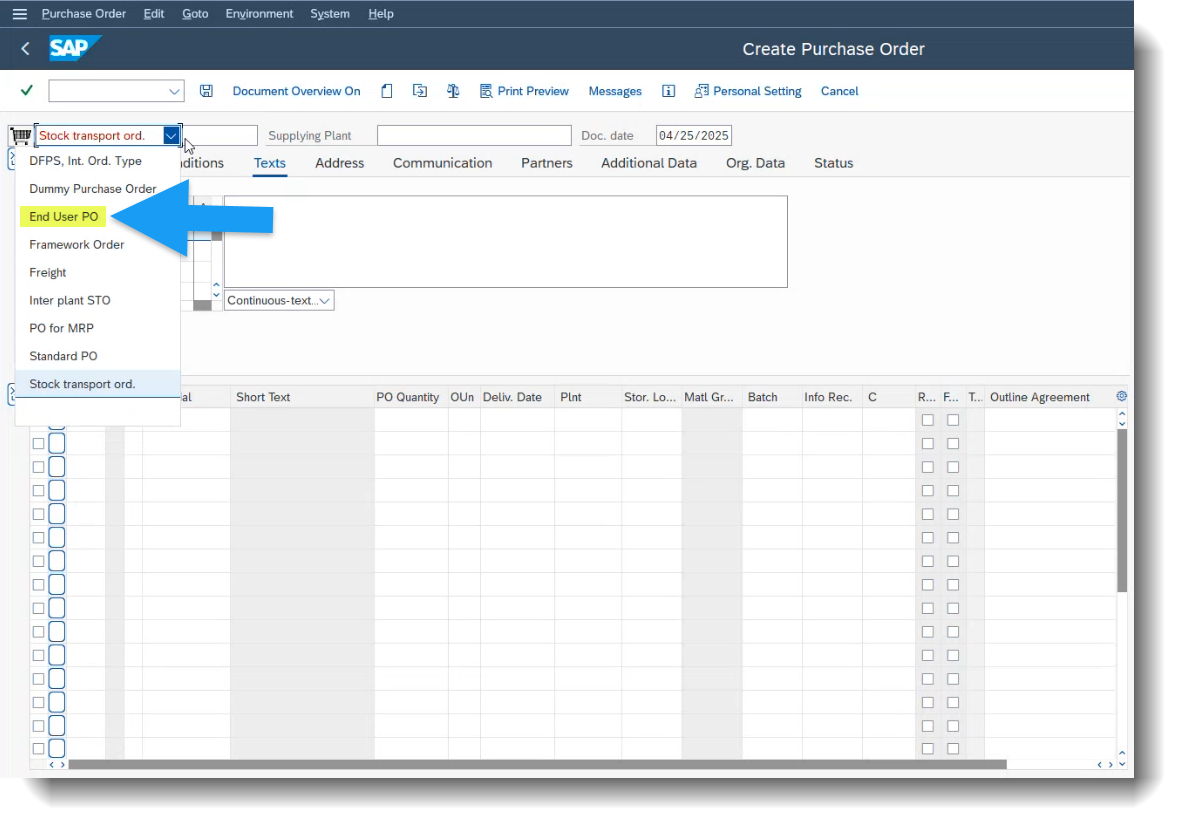
Task: Pick Standard PO option
Action: coord(98,356)
